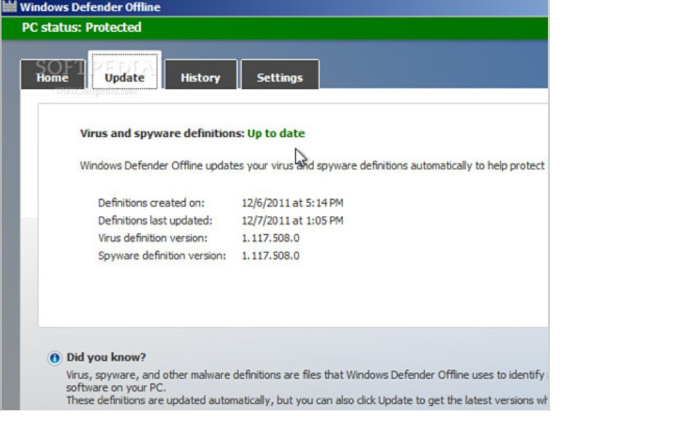700x438 pixels.
Task: Click the line starting 'These definitions are updated automatically'
Action: [x=307, y=400]
